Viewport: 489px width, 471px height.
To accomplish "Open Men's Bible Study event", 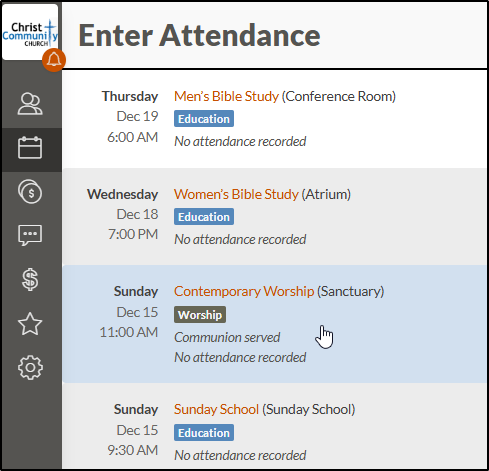I will [226, 96].
